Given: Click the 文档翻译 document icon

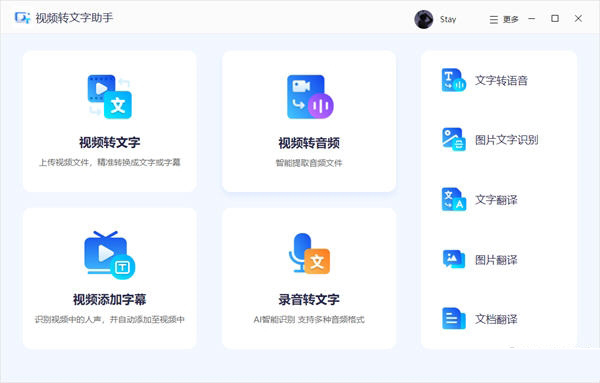Looking at the screenshot, I should pos(453,318).
